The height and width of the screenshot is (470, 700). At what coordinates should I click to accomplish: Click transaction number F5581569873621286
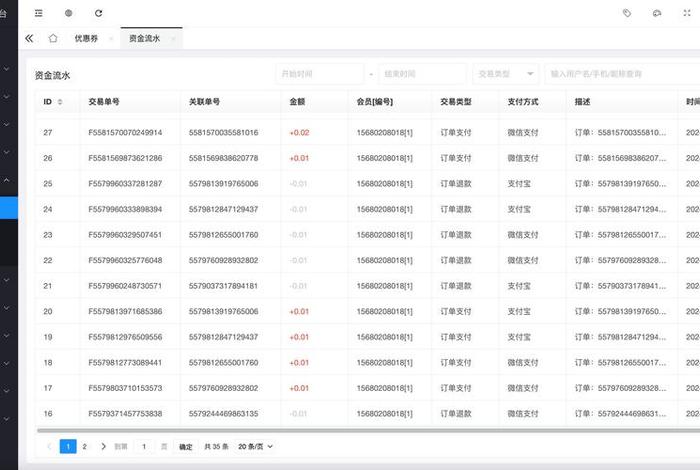[x=125, y=158]
